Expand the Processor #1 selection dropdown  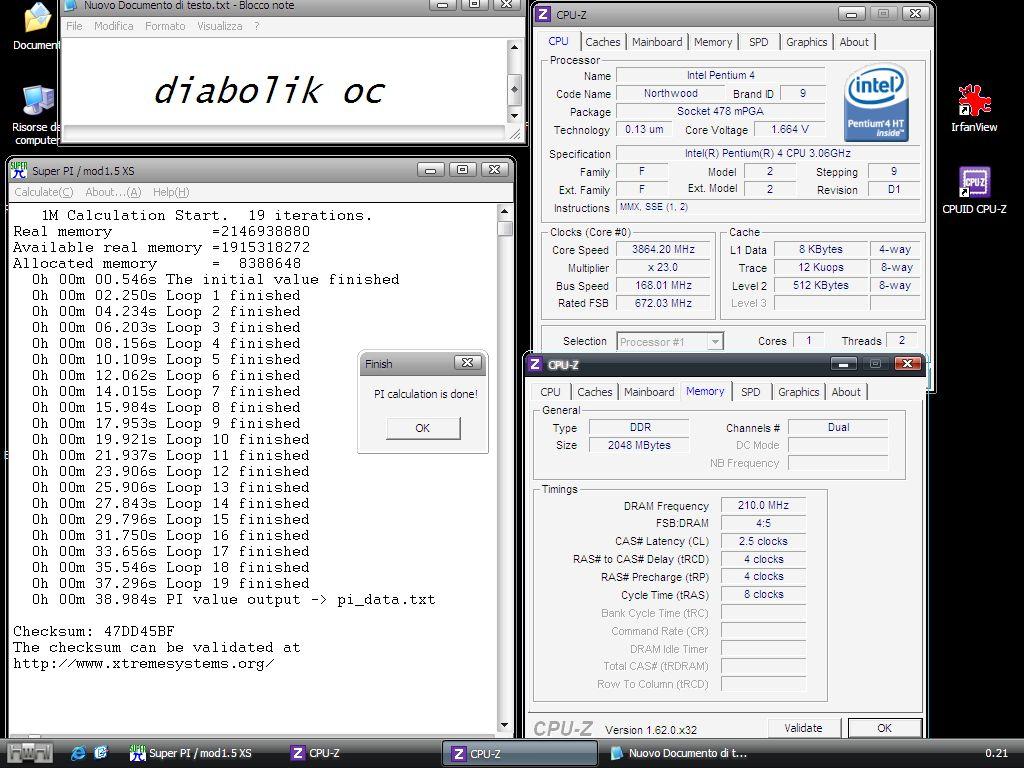tap(715, 342)
